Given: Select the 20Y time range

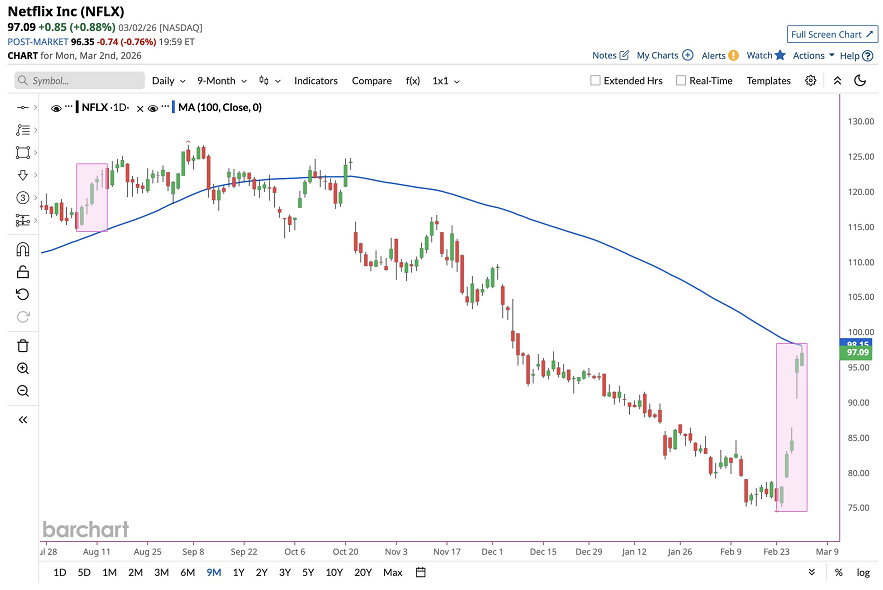Looking at the screenshot, I should 363,573.
